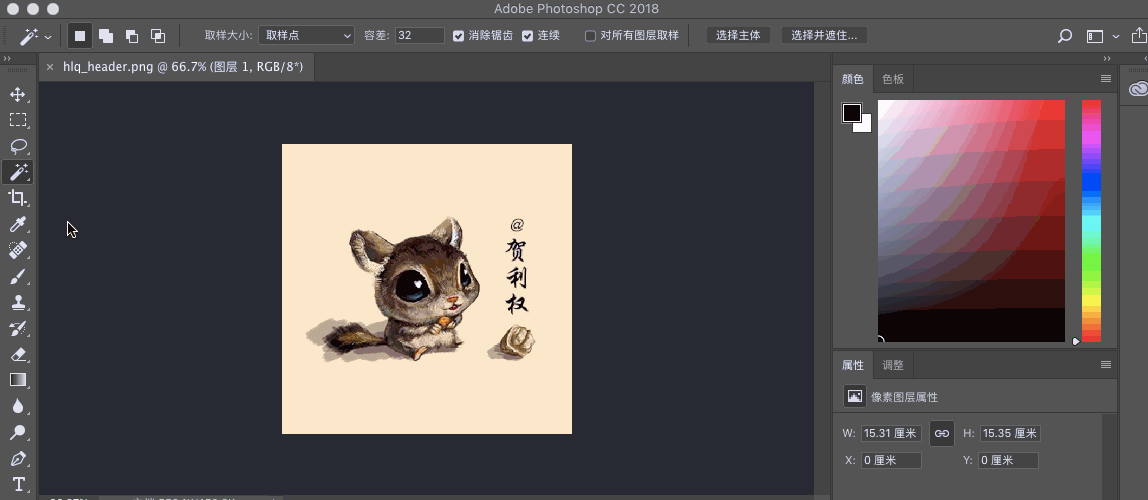
Task: Click background color swatch
Action: (x=866, y=127)
